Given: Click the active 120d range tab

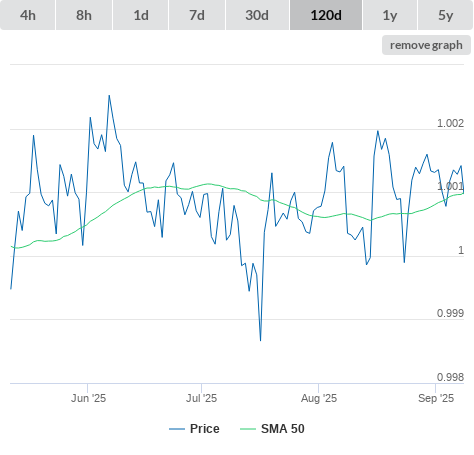Looking at the screenshot, I should click(x=326, y=15).
